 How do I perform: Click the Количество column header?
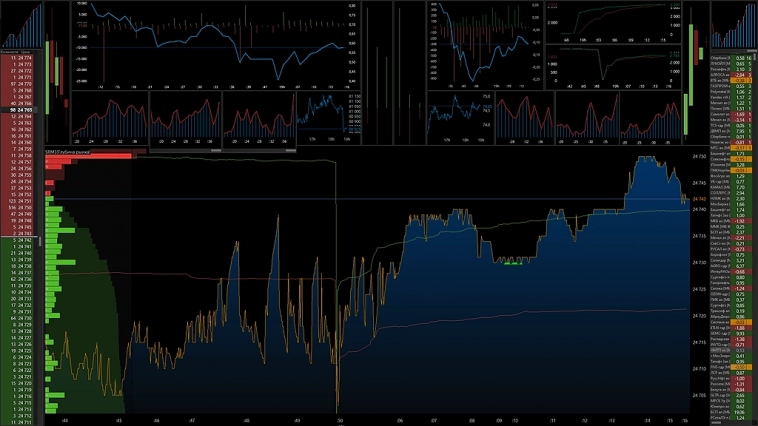(x=11, y=51)
